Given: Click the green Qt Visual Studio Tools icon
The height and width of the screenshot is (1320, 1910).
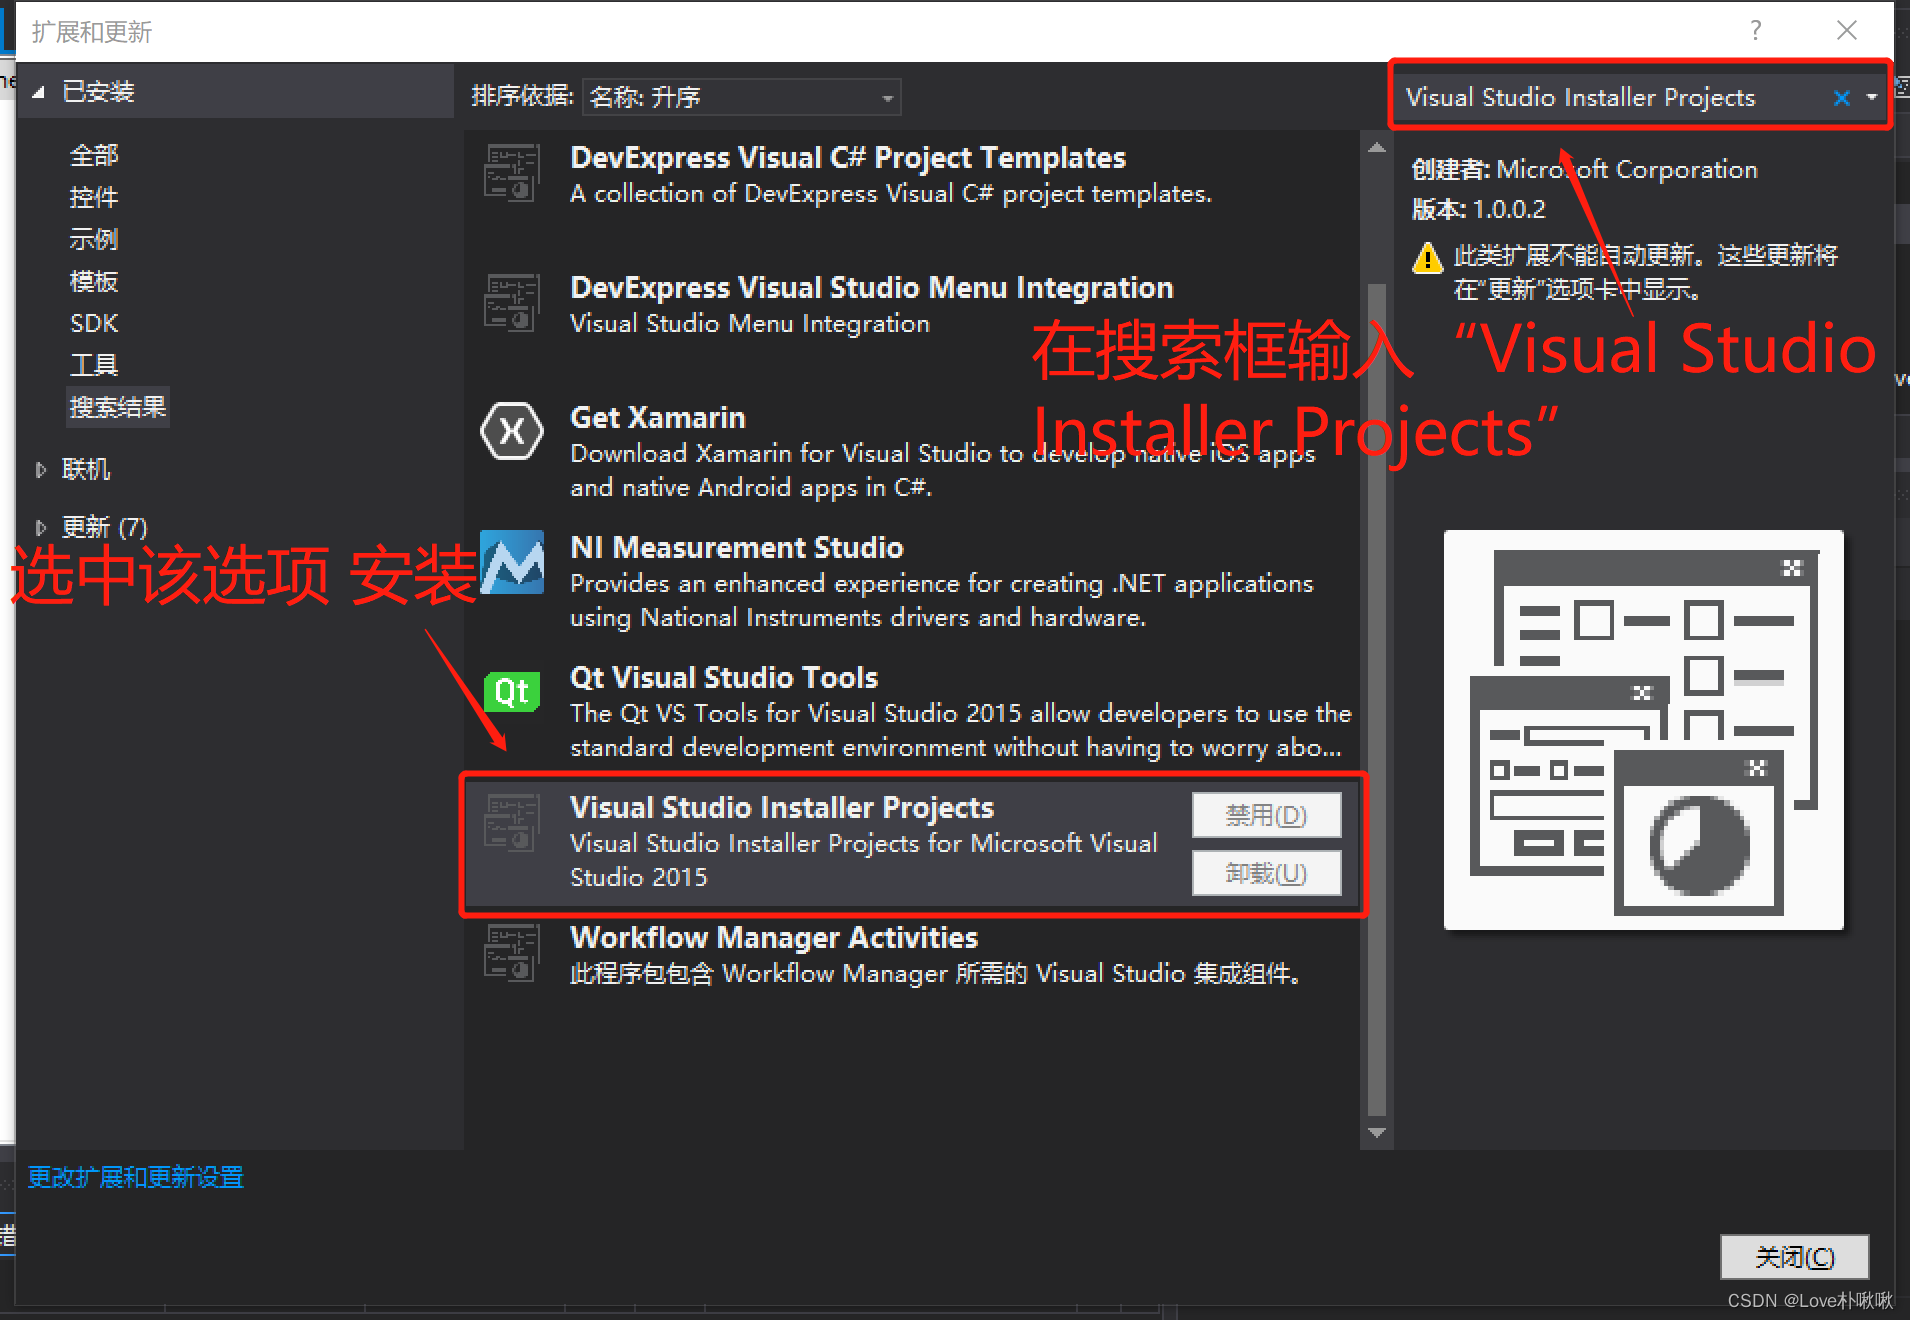Looking at the screenshot, I should tap(512, 691).
